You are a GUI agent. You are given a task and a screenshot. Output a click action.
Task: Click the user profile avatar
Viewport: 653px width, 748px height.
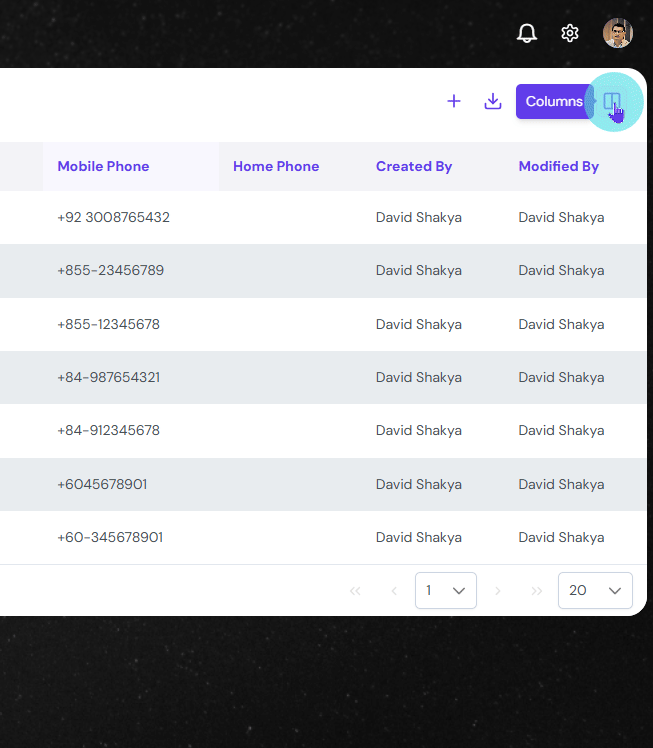point(618,33)
